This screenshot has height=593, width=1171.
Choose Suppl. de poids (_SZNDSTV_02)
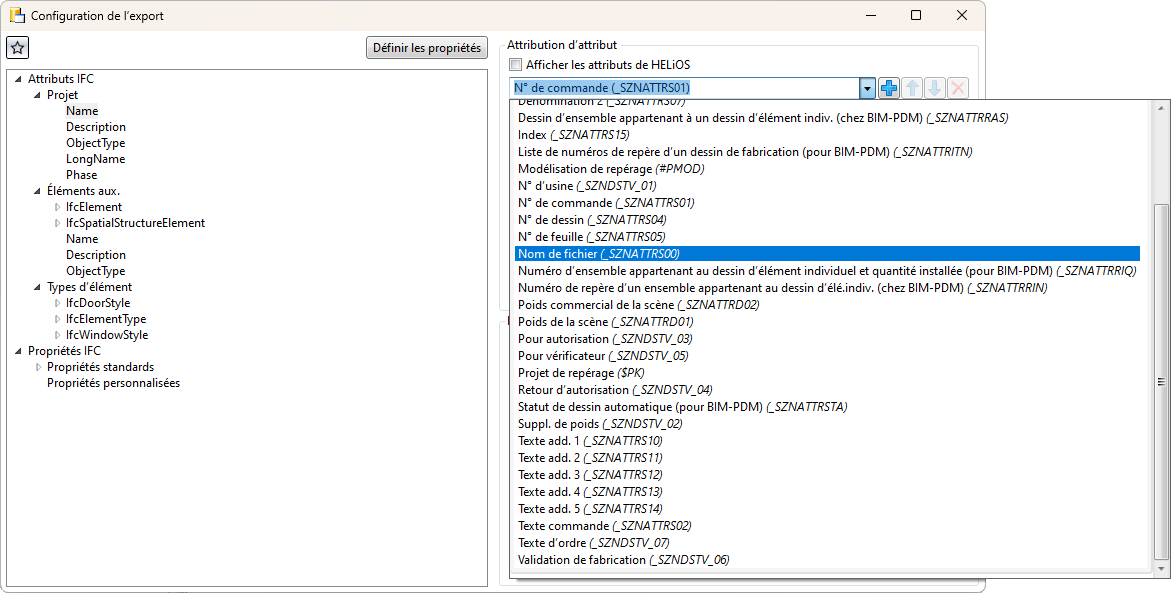point(600,425)
